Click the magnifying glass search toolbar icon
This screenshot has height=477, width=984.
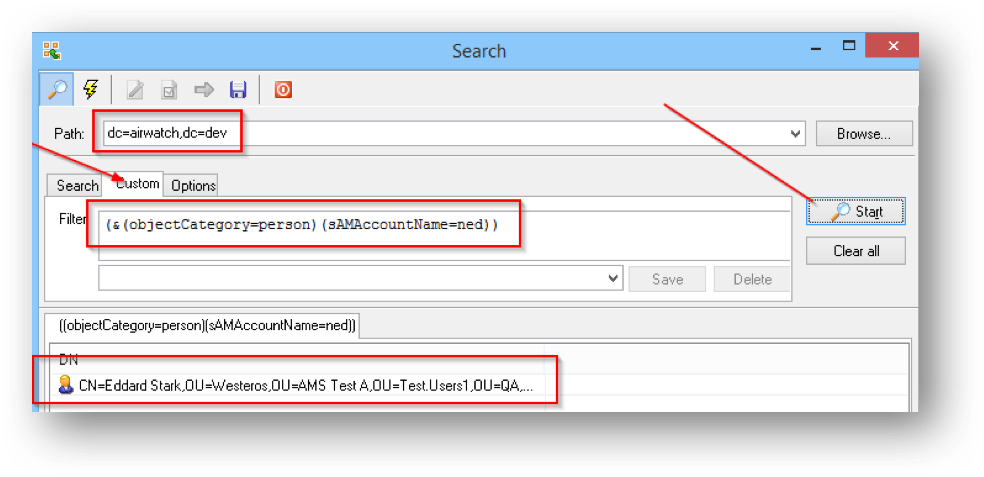[x=57, y=90]
